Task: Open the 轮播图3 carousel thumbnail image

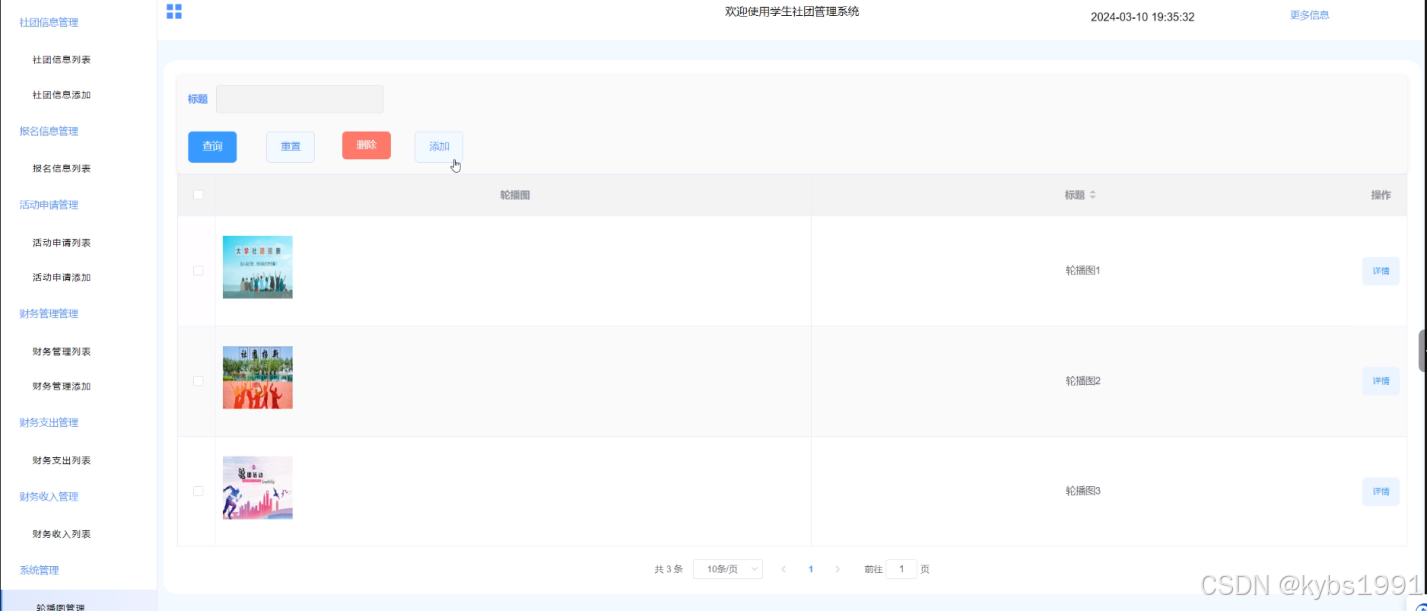Action: point(257,488)
